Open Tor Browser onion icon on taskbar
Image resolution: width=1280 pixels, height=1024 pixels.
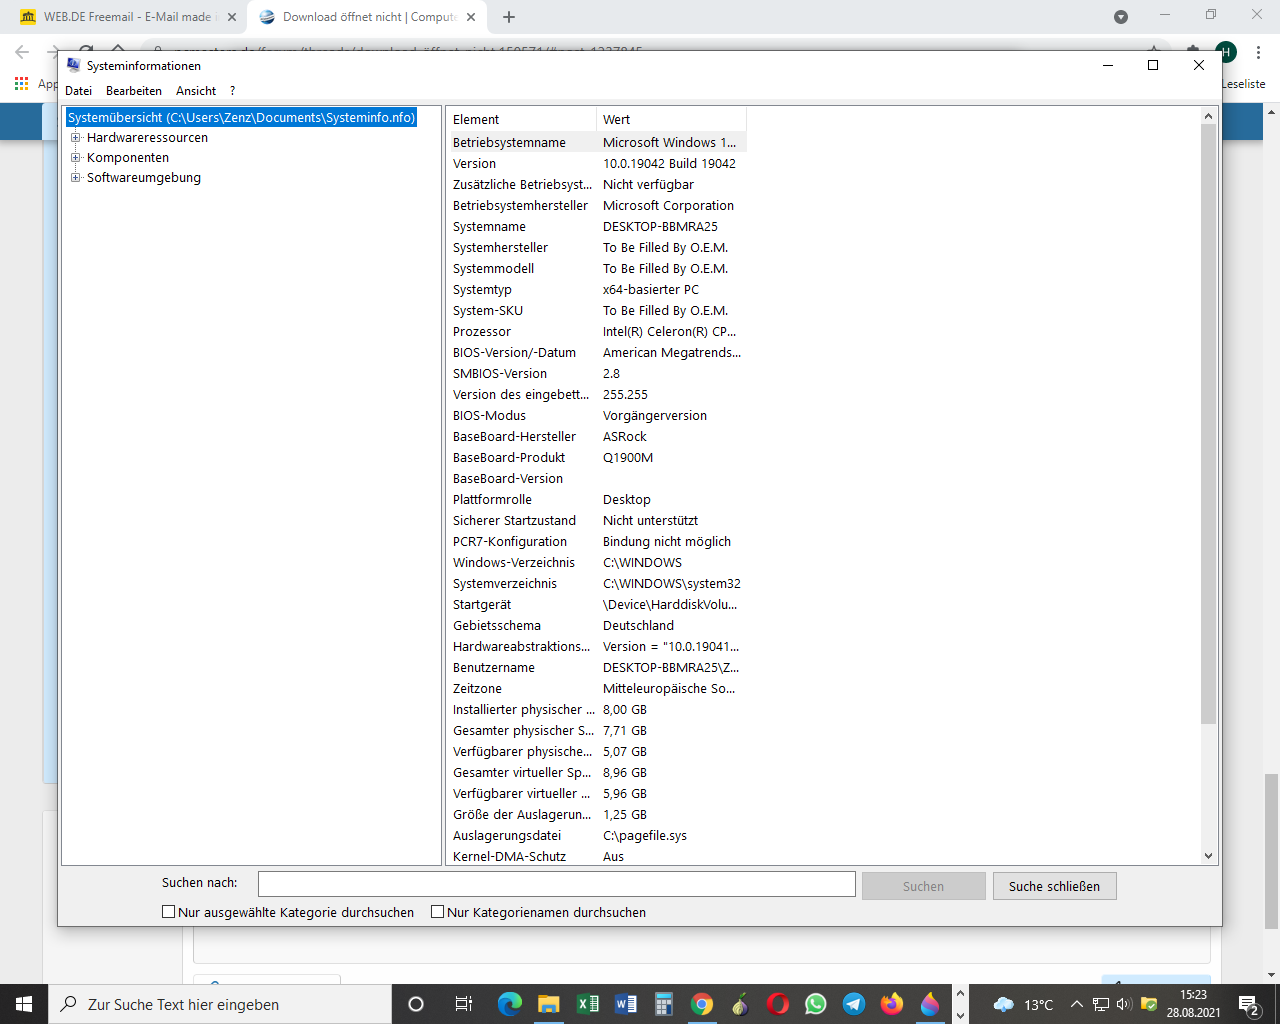tap(740, 1004)
